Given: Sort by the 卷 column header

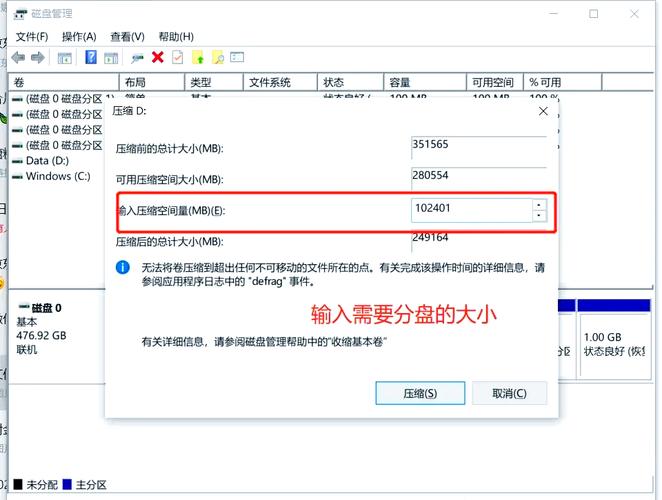Looking at the screenshot, I should pyautogui.click(x=63, y=82).
